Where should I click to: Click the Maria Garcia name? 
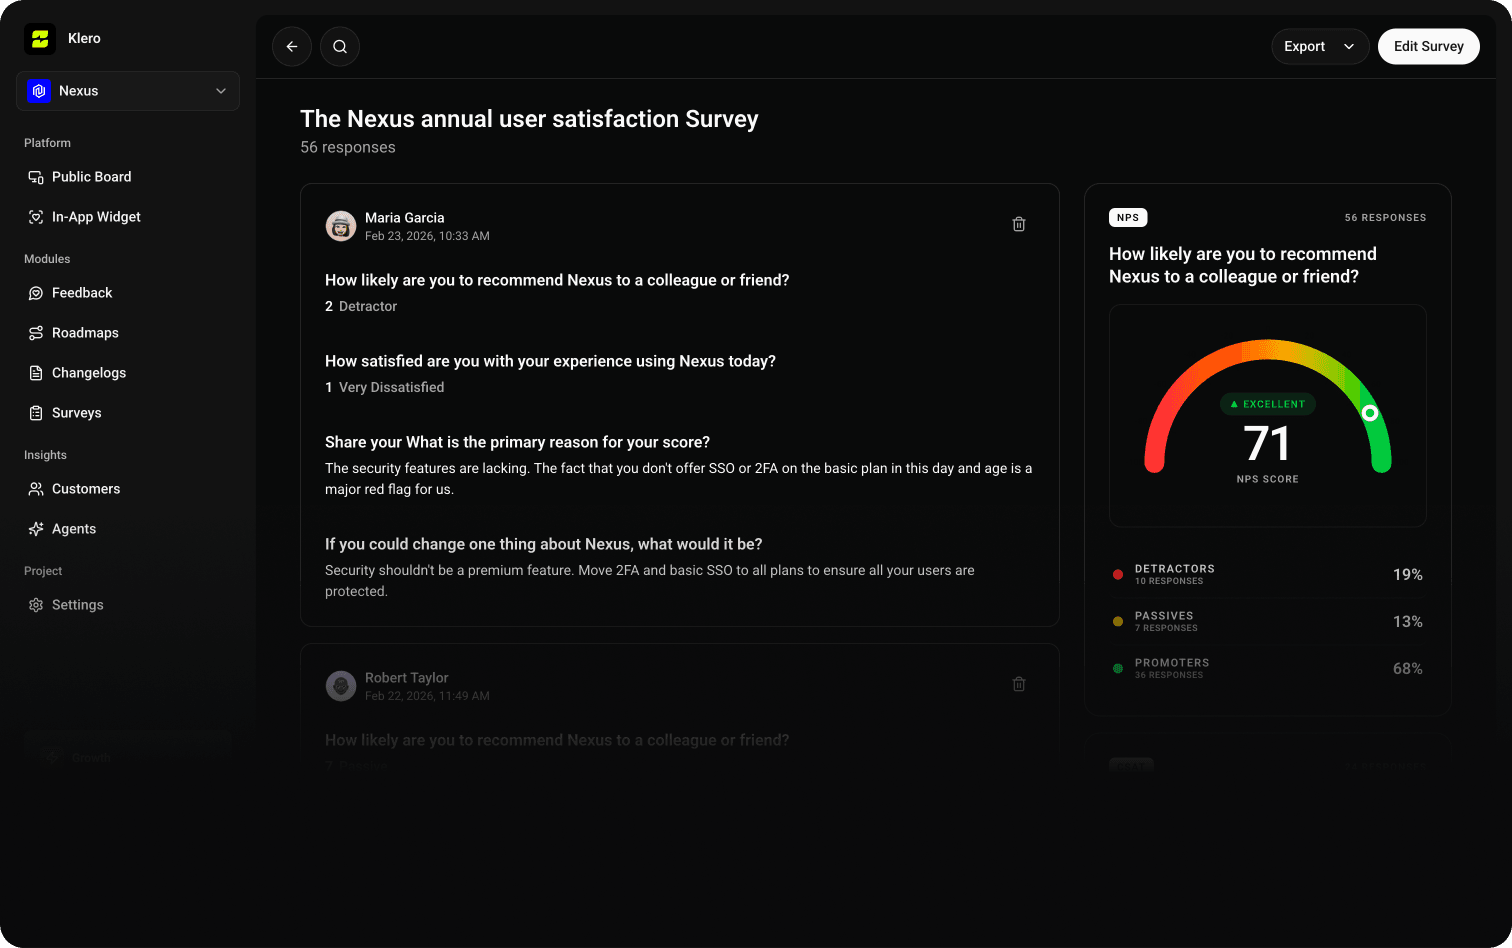[x=405, y=218]
